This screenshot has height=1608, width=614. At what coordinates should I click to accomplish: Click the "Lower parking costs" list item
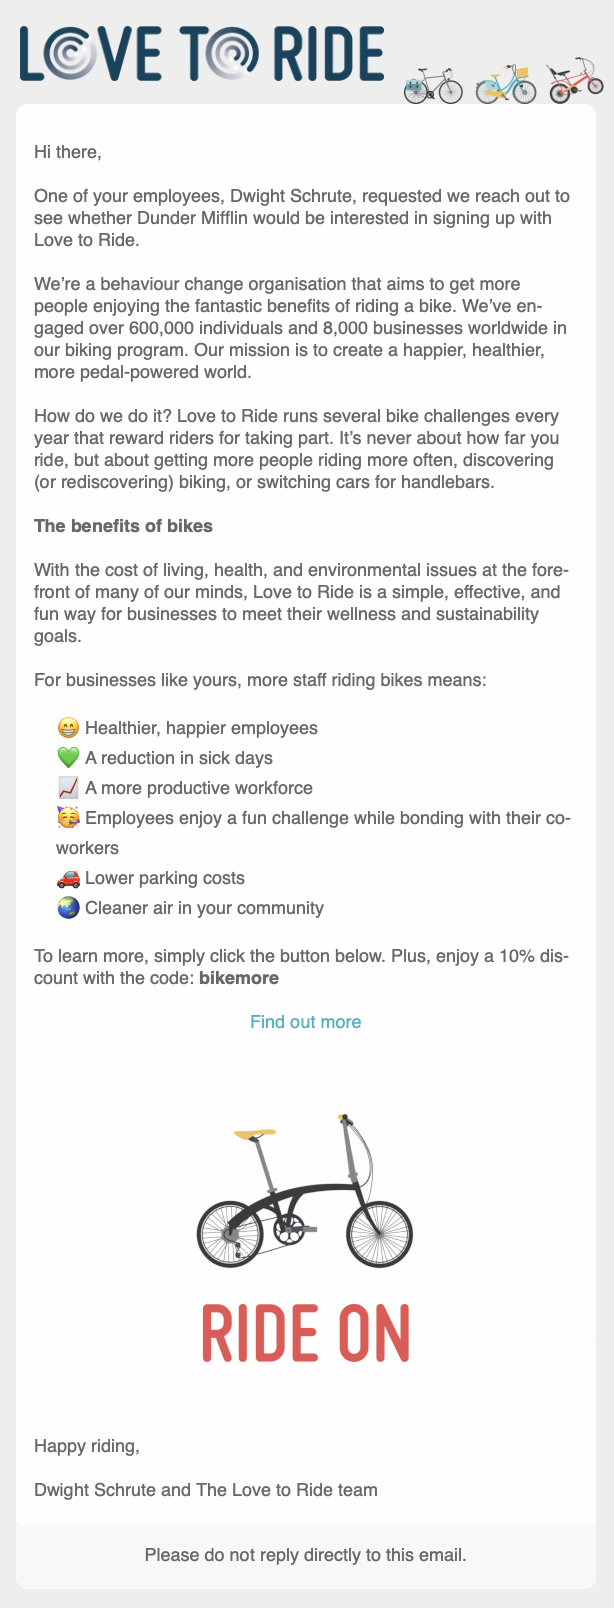tap(165, 878)
